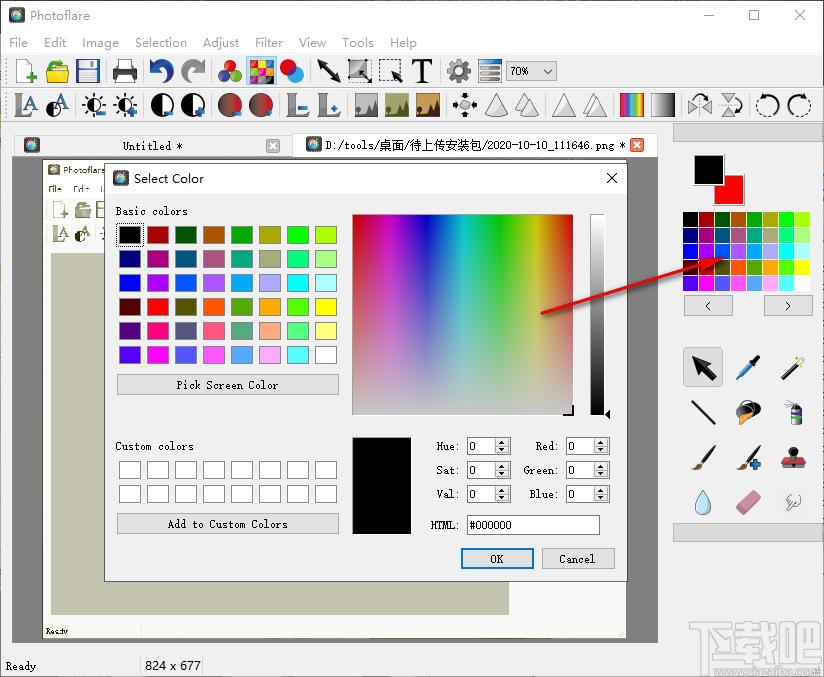This screenshot has height=677, width=824.
Task: Cancel the Select Color dialog
Action: tap(578, 559)
